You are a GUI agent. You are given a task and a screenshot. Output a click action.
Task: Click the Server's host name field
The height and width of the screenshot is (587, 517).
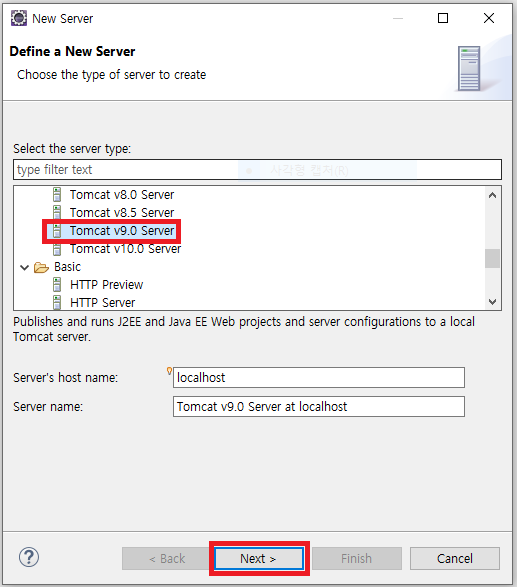[x=319, y=377]
